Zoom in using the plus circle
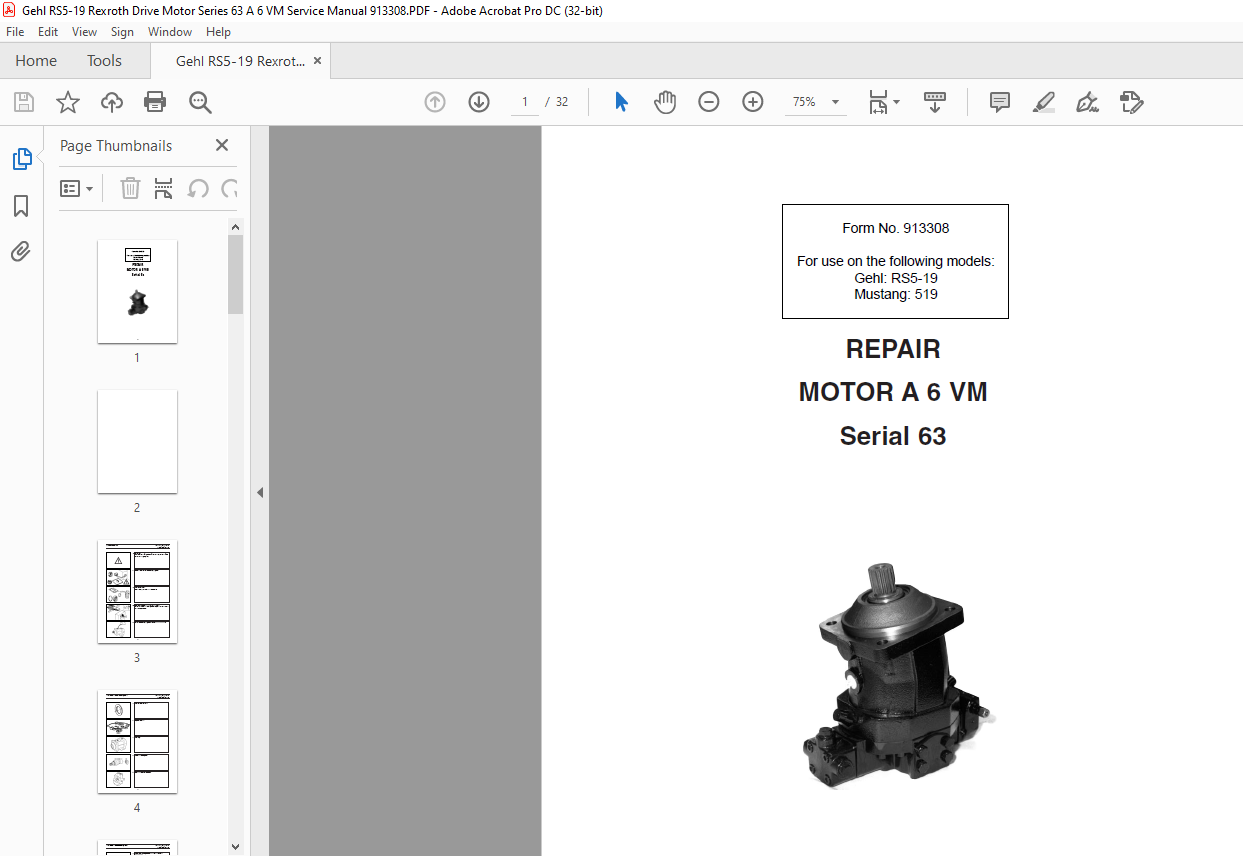1243x856 pixels. tap(753, 102)
